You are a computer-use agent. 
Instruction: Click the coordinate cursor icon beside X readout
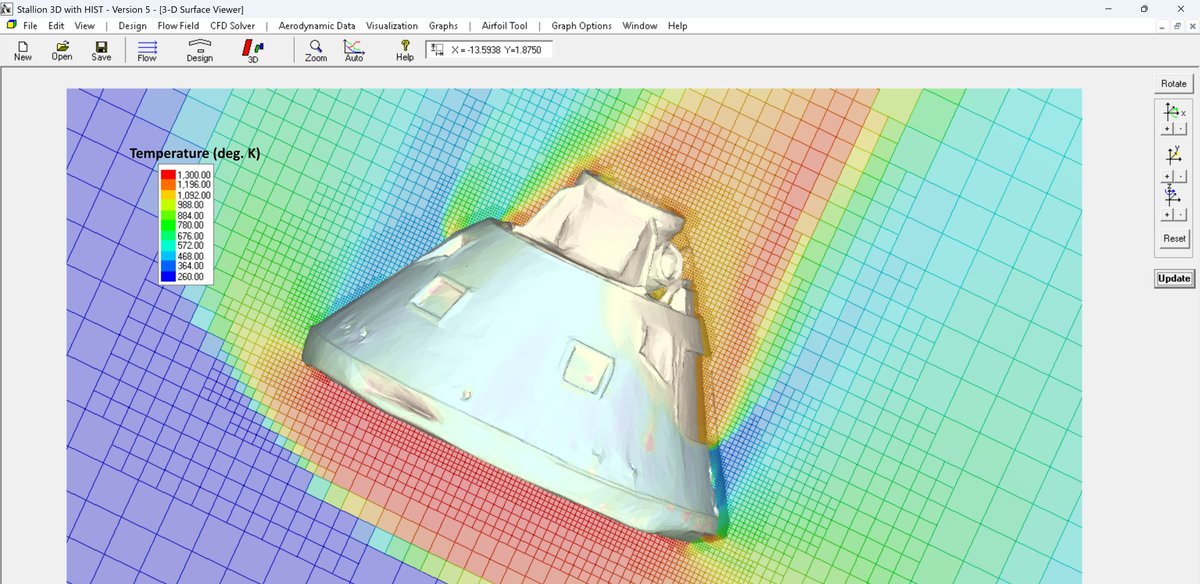coord(437,49)
